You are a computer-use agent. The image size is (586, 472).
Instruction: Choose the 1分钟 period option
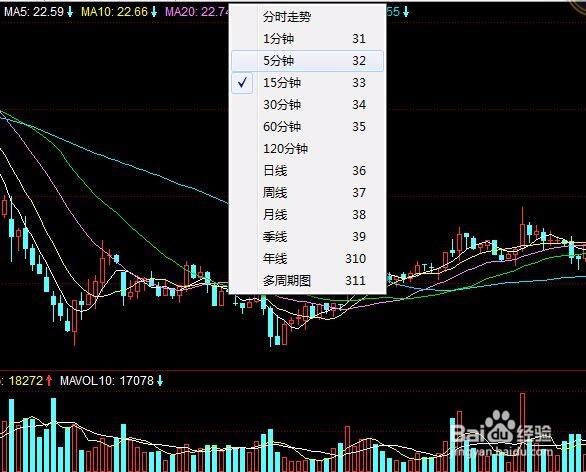307,38
